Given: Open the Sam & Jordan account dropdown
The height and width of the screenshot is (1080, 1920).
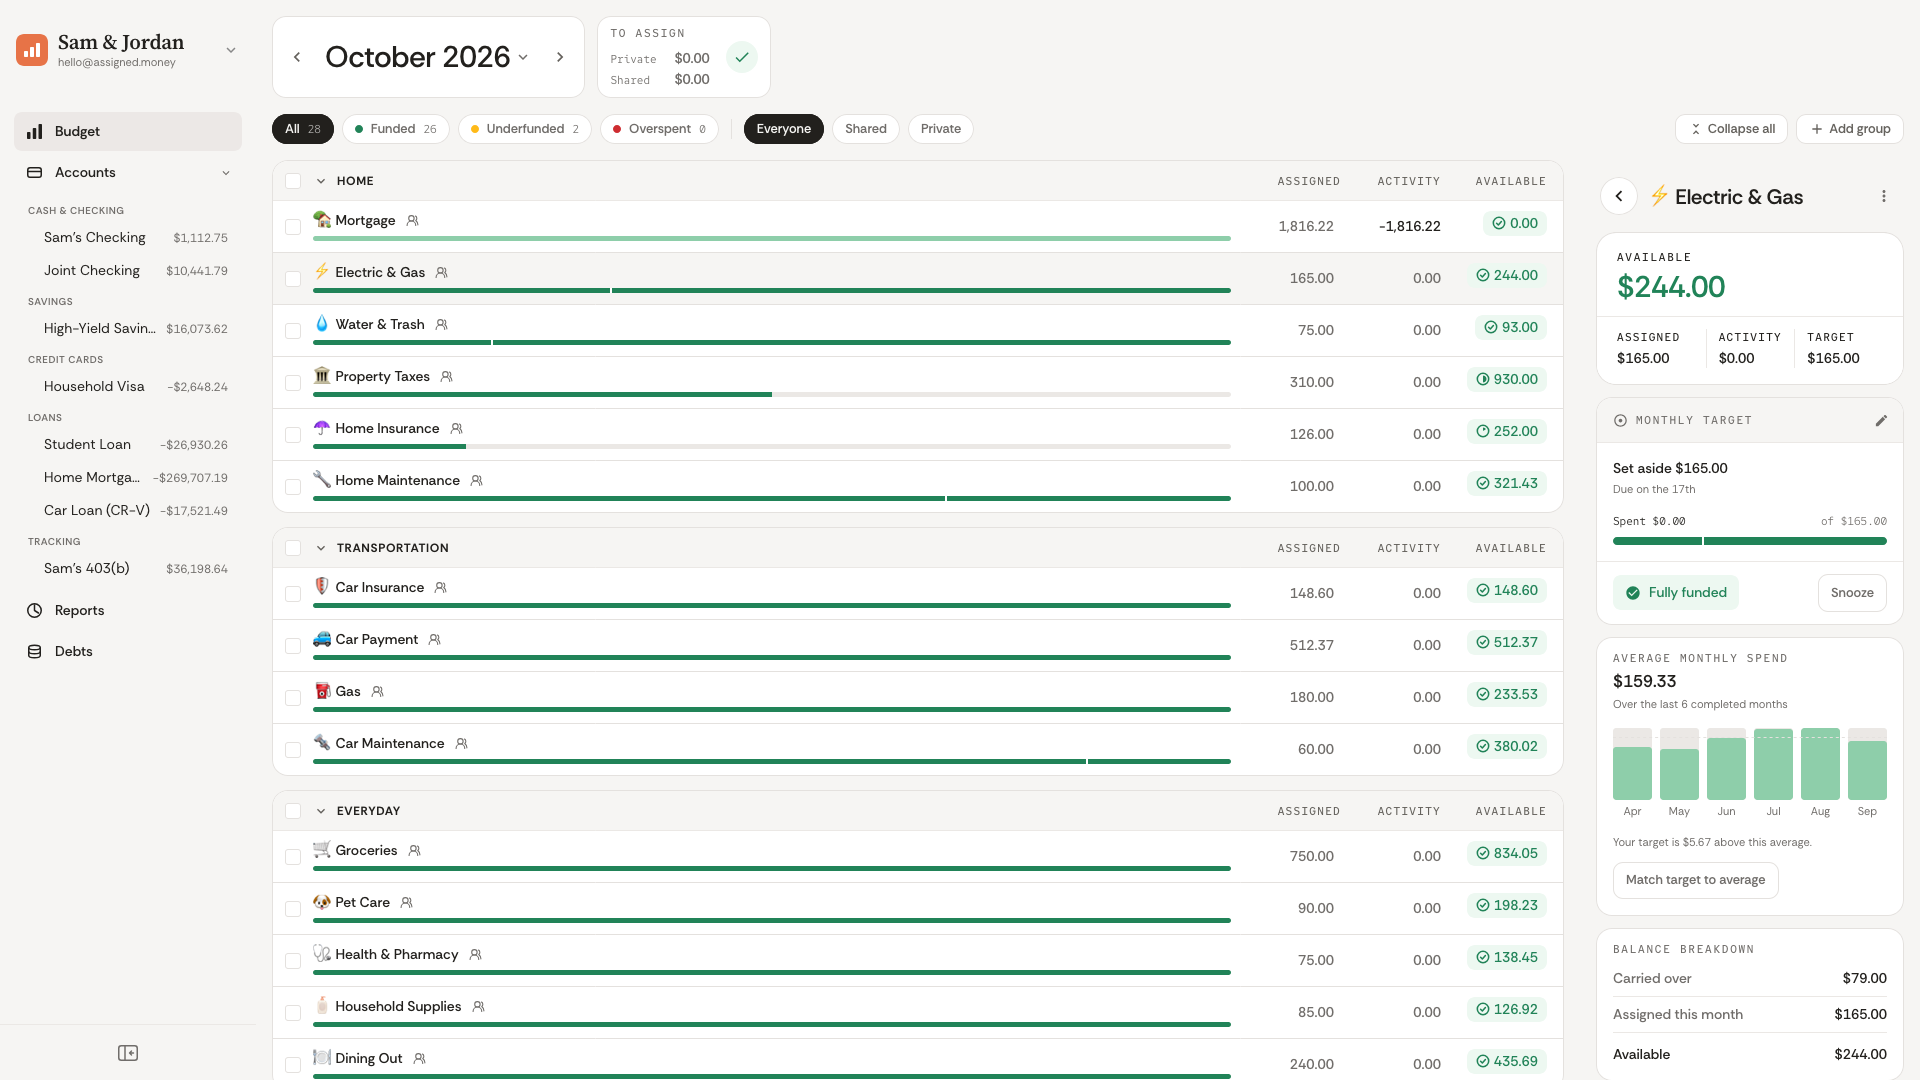Looking at the screenshot, I should [x=231, y=50].
